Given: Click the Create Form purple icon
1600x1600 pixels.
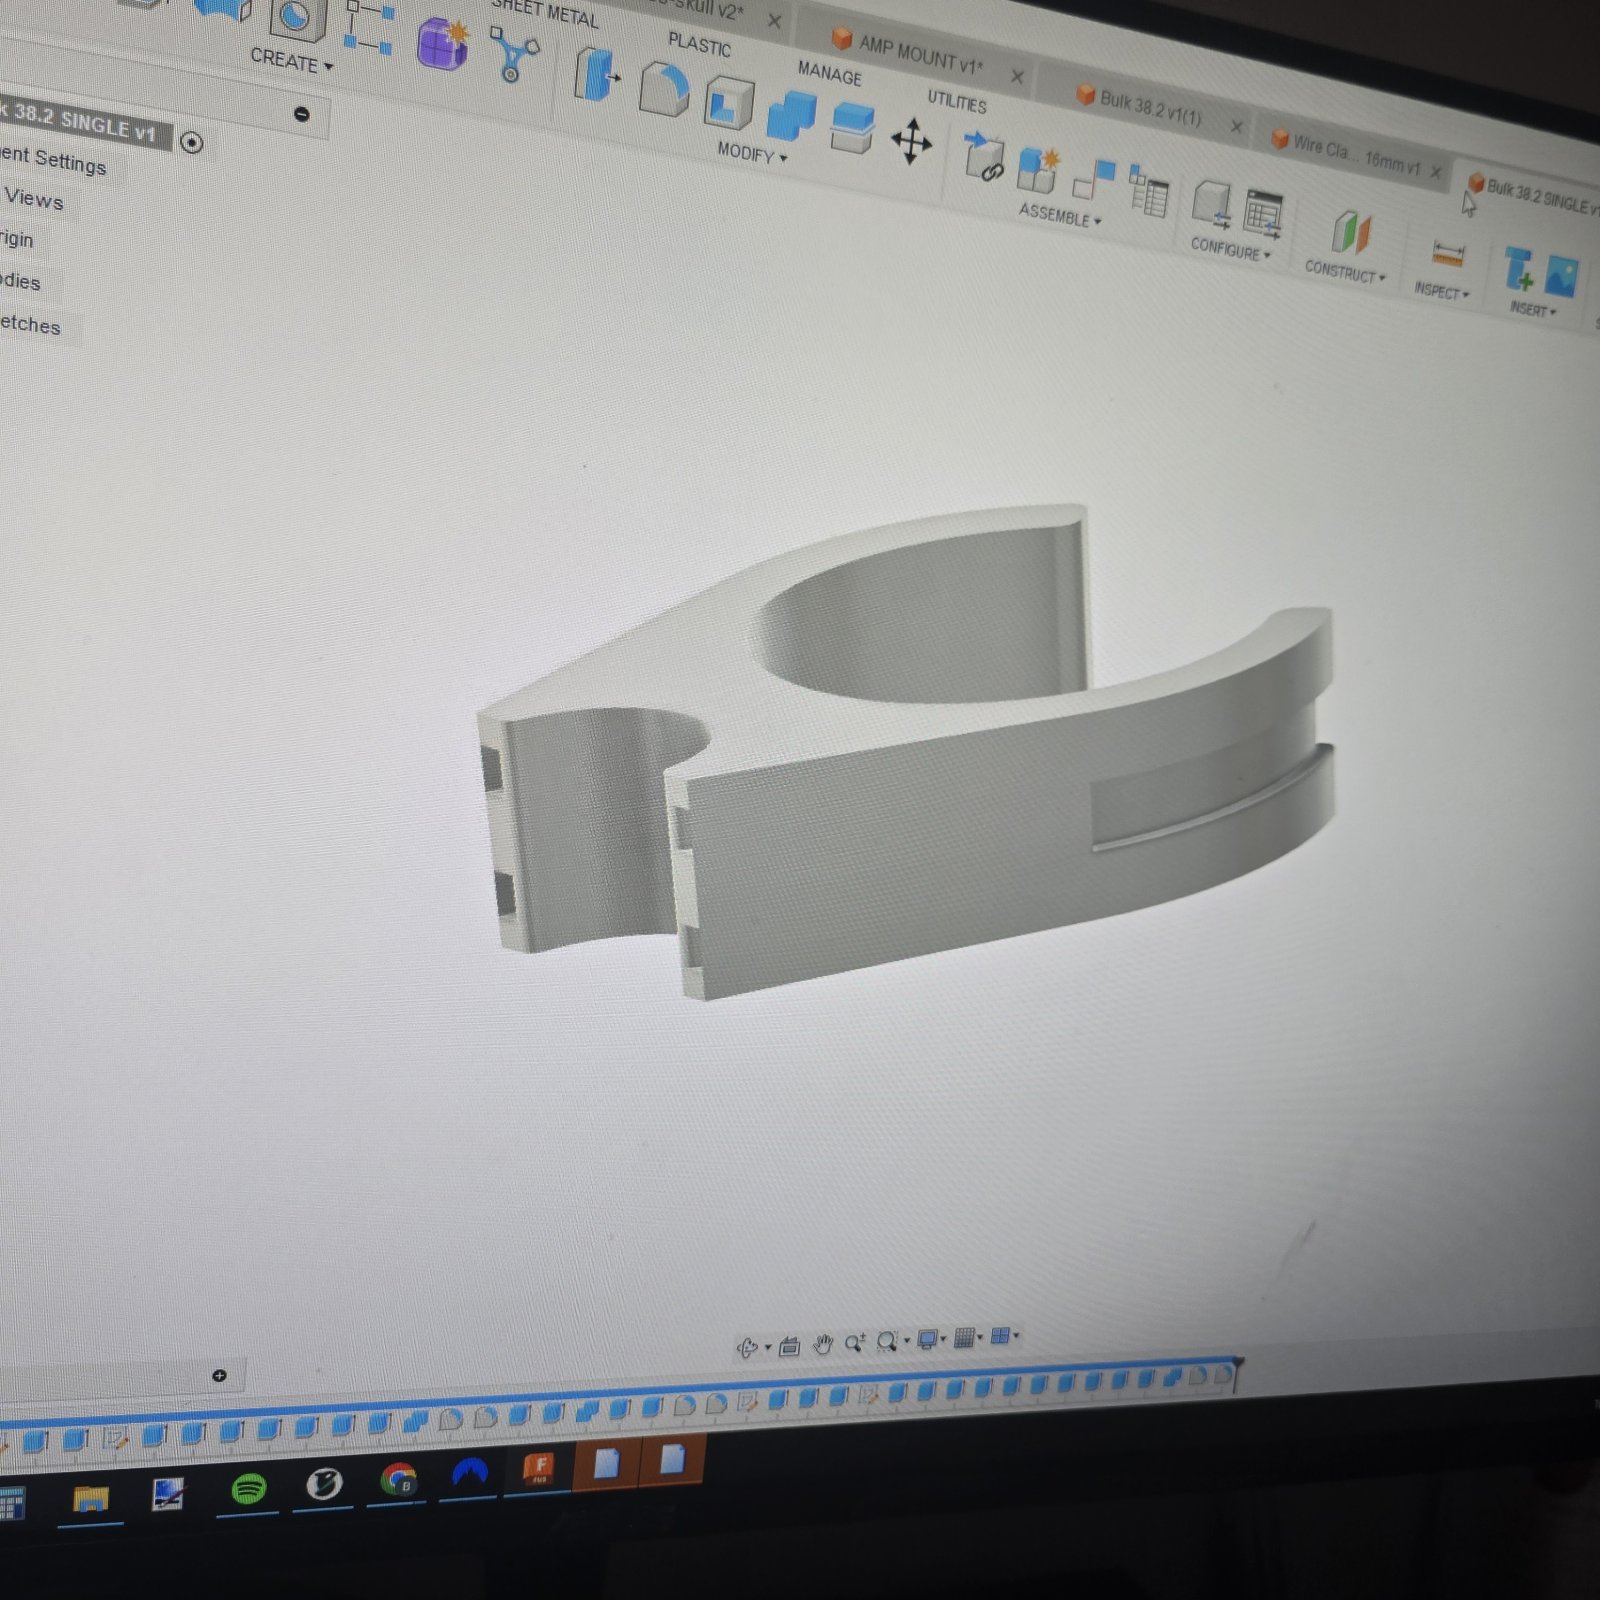Looking at the screenshot, I should (442, 44).
